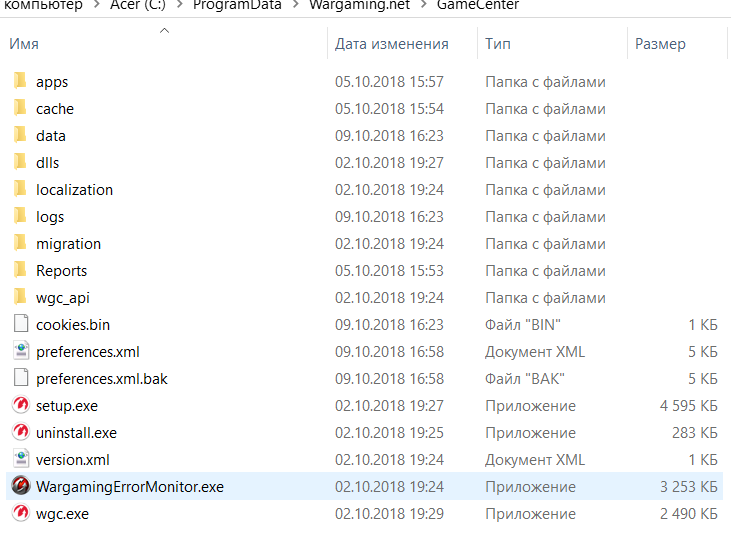Select the preferences.xml.bak file icon
731x538 pixels.
20,379
